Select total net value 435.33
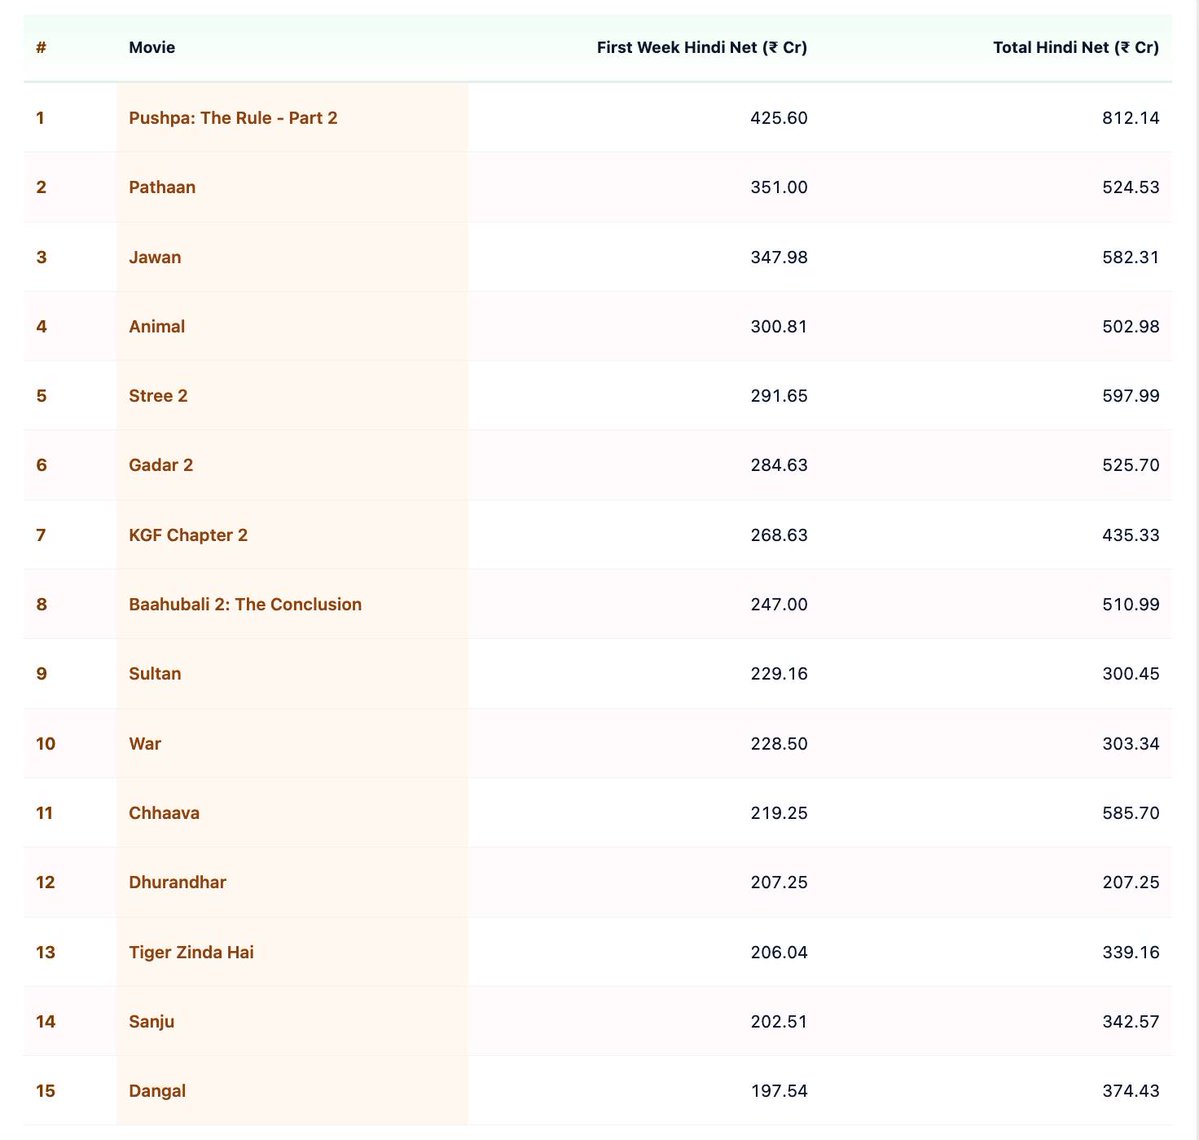 [1130, 535]
